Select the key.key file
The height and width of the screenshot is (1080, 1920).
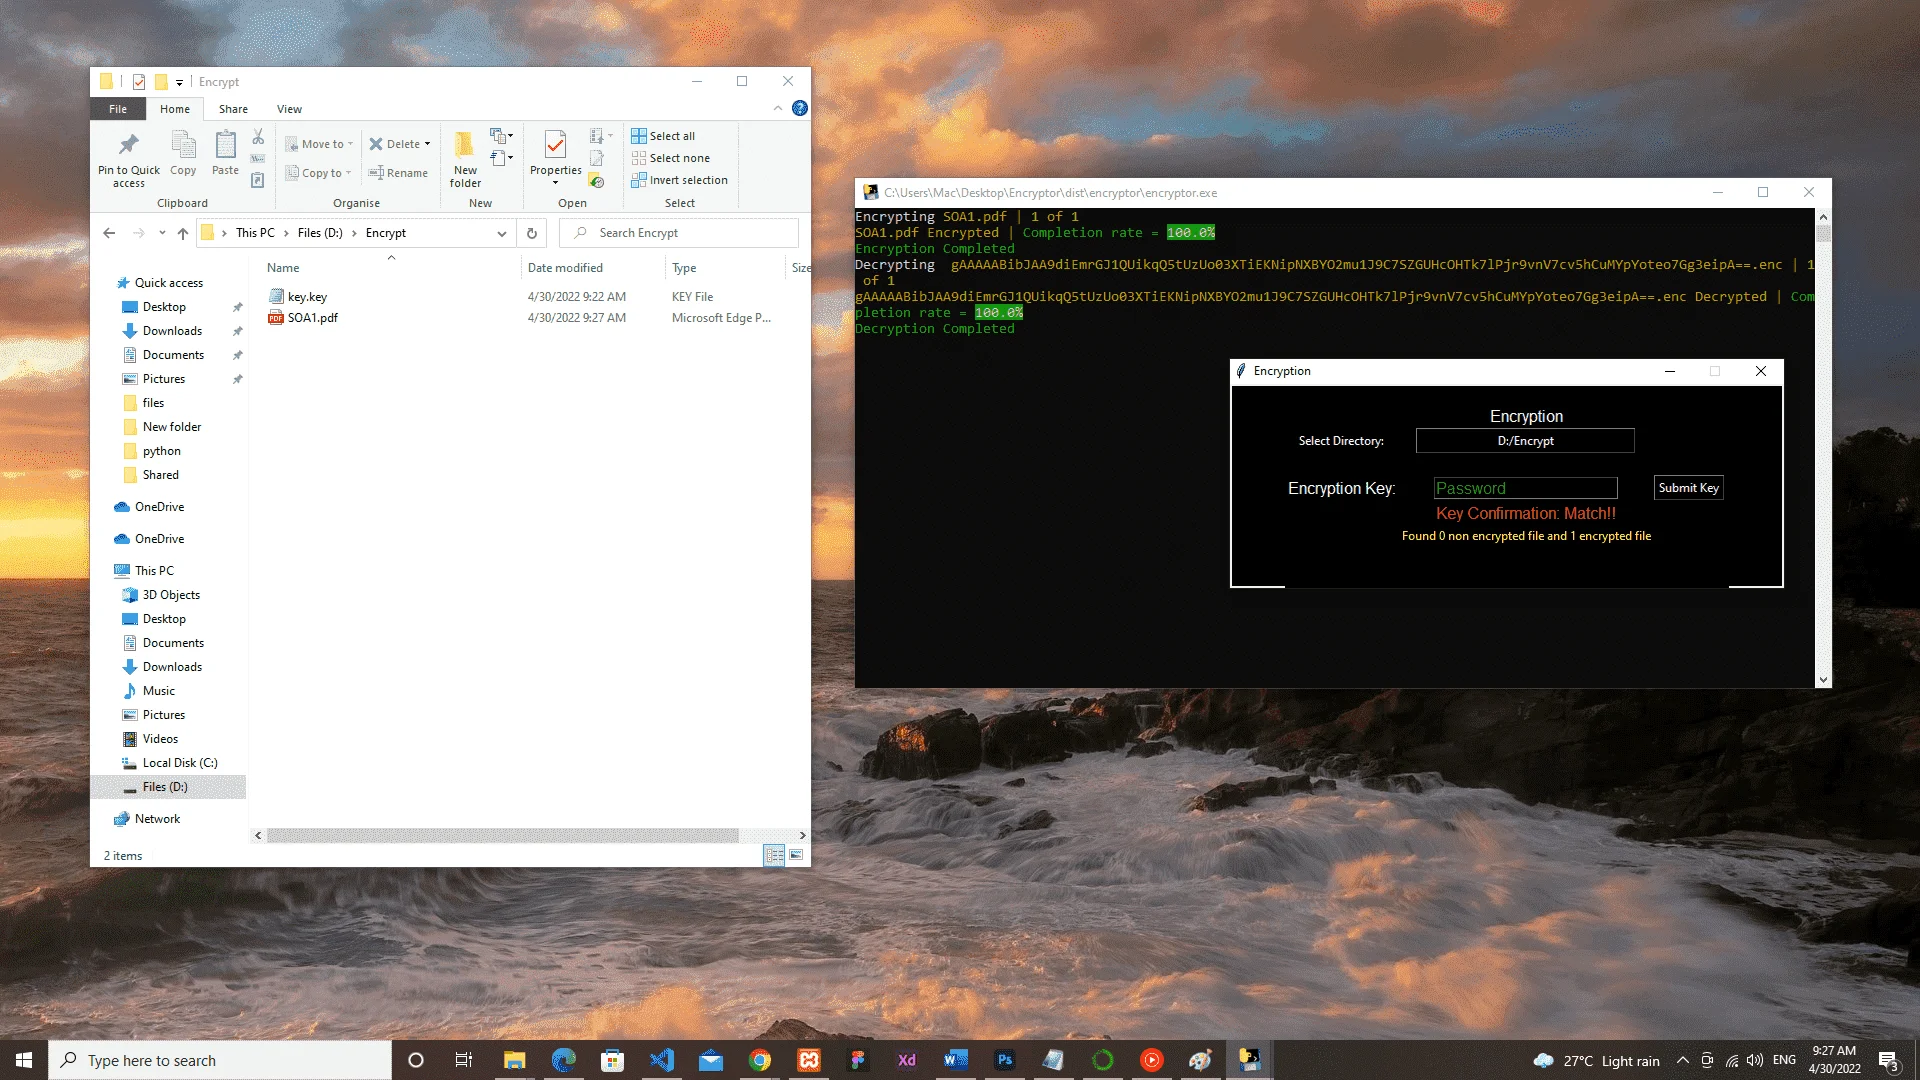307,297
